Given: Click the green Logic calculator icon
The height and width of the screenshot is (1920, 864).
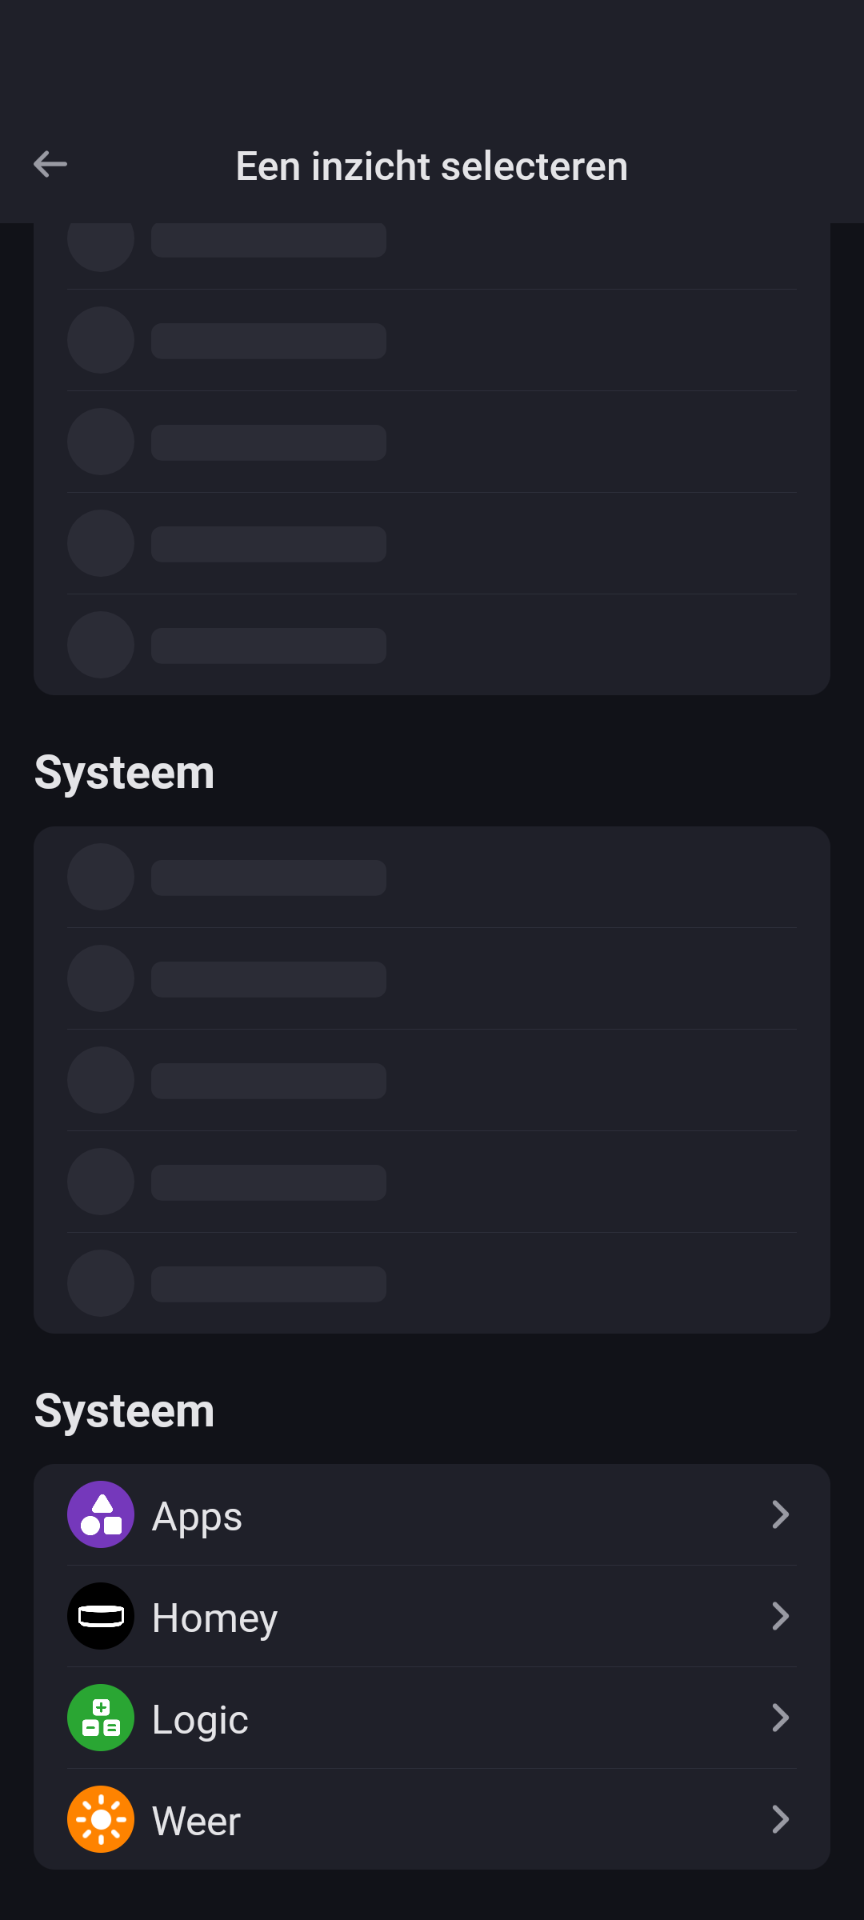Looking at the screenshot, I should pyautogui.click(x=101, y=1718).
